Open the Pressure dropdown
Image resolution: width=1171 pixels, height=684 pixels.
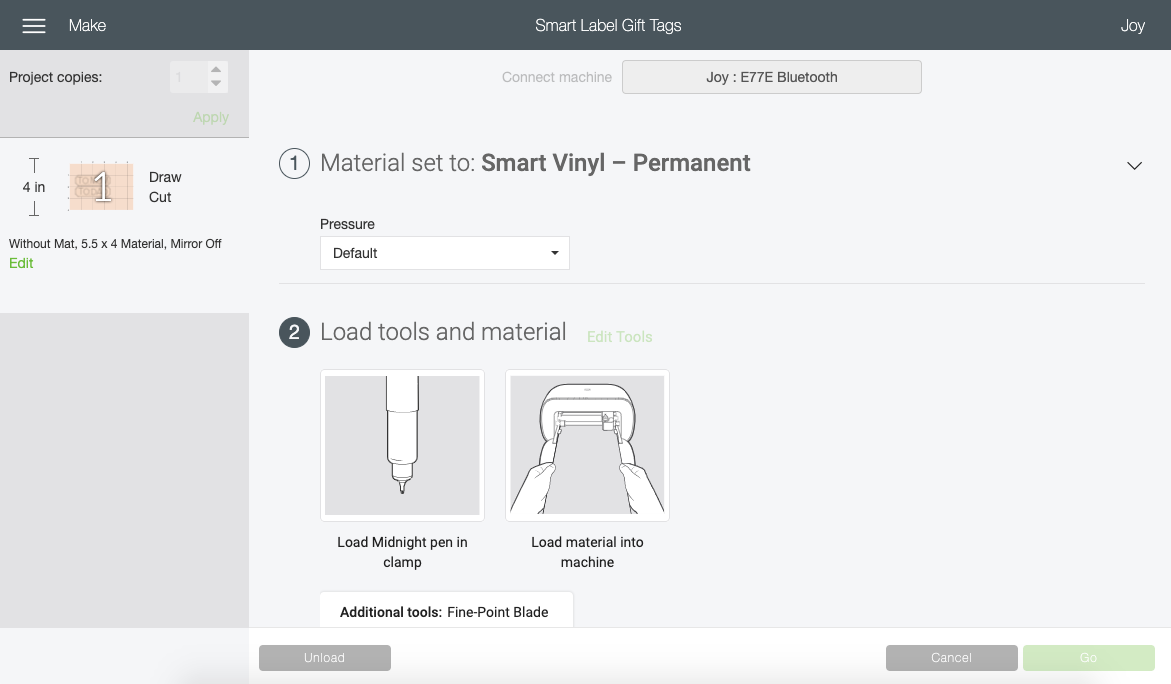[x=445, y=253]
